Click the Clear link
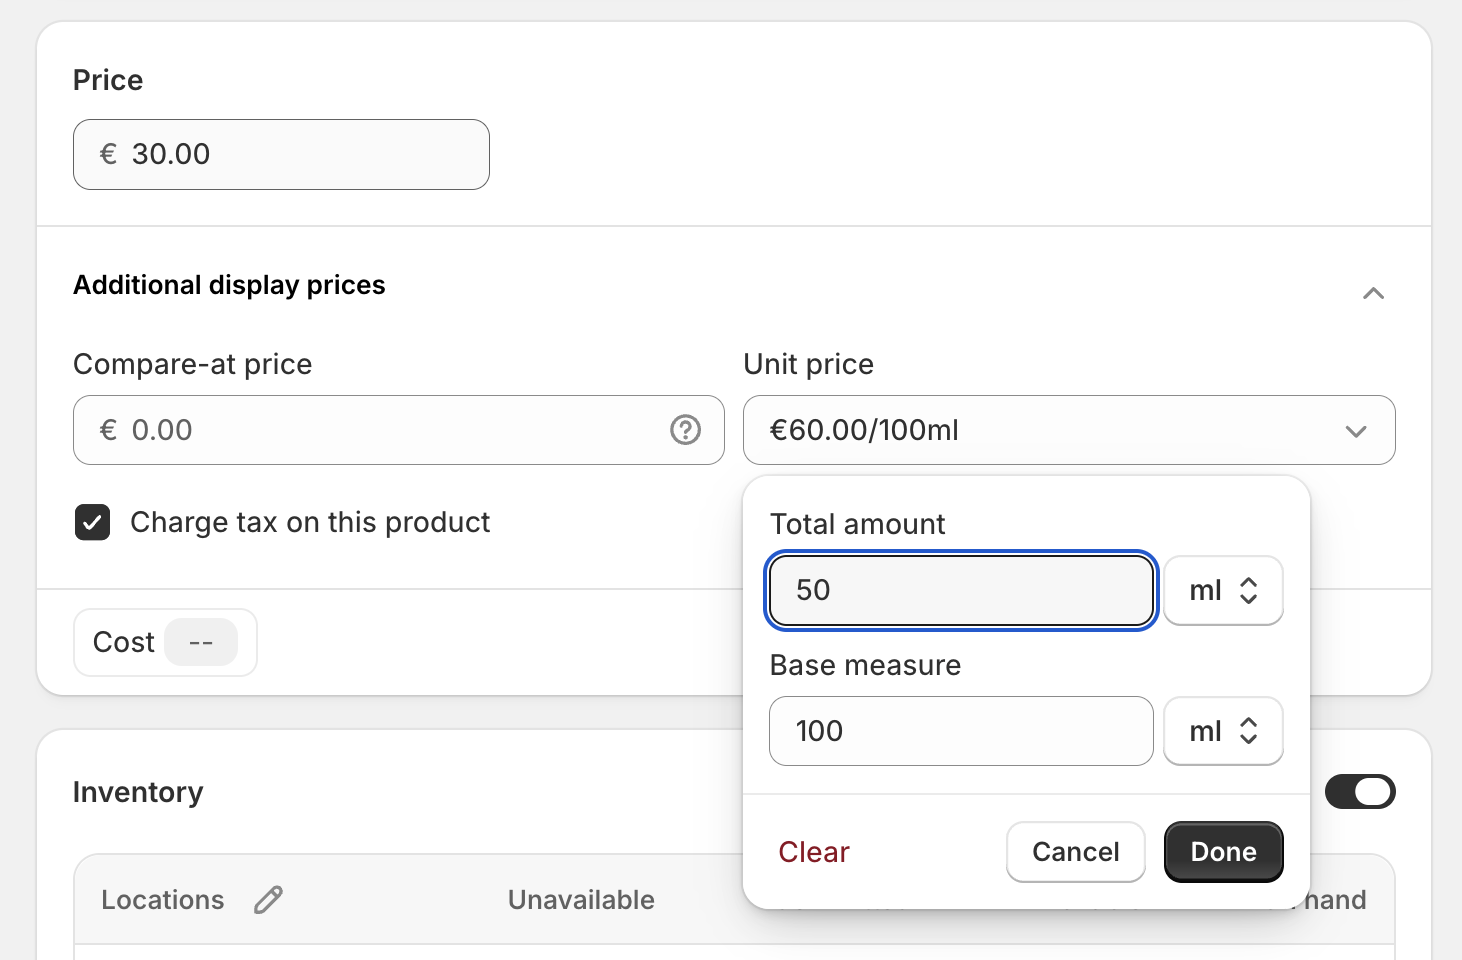 [813, 851]
